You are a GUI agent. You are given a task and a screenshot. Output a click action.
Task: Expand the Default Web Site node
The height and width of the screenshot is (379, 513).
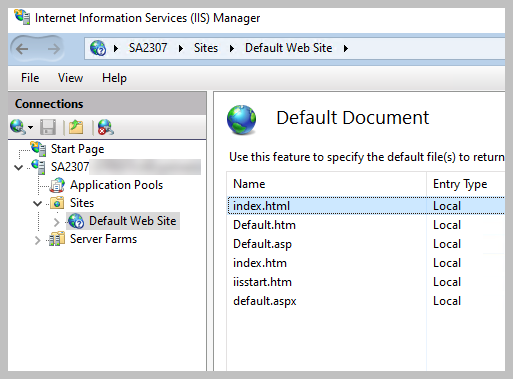[56, 222]
